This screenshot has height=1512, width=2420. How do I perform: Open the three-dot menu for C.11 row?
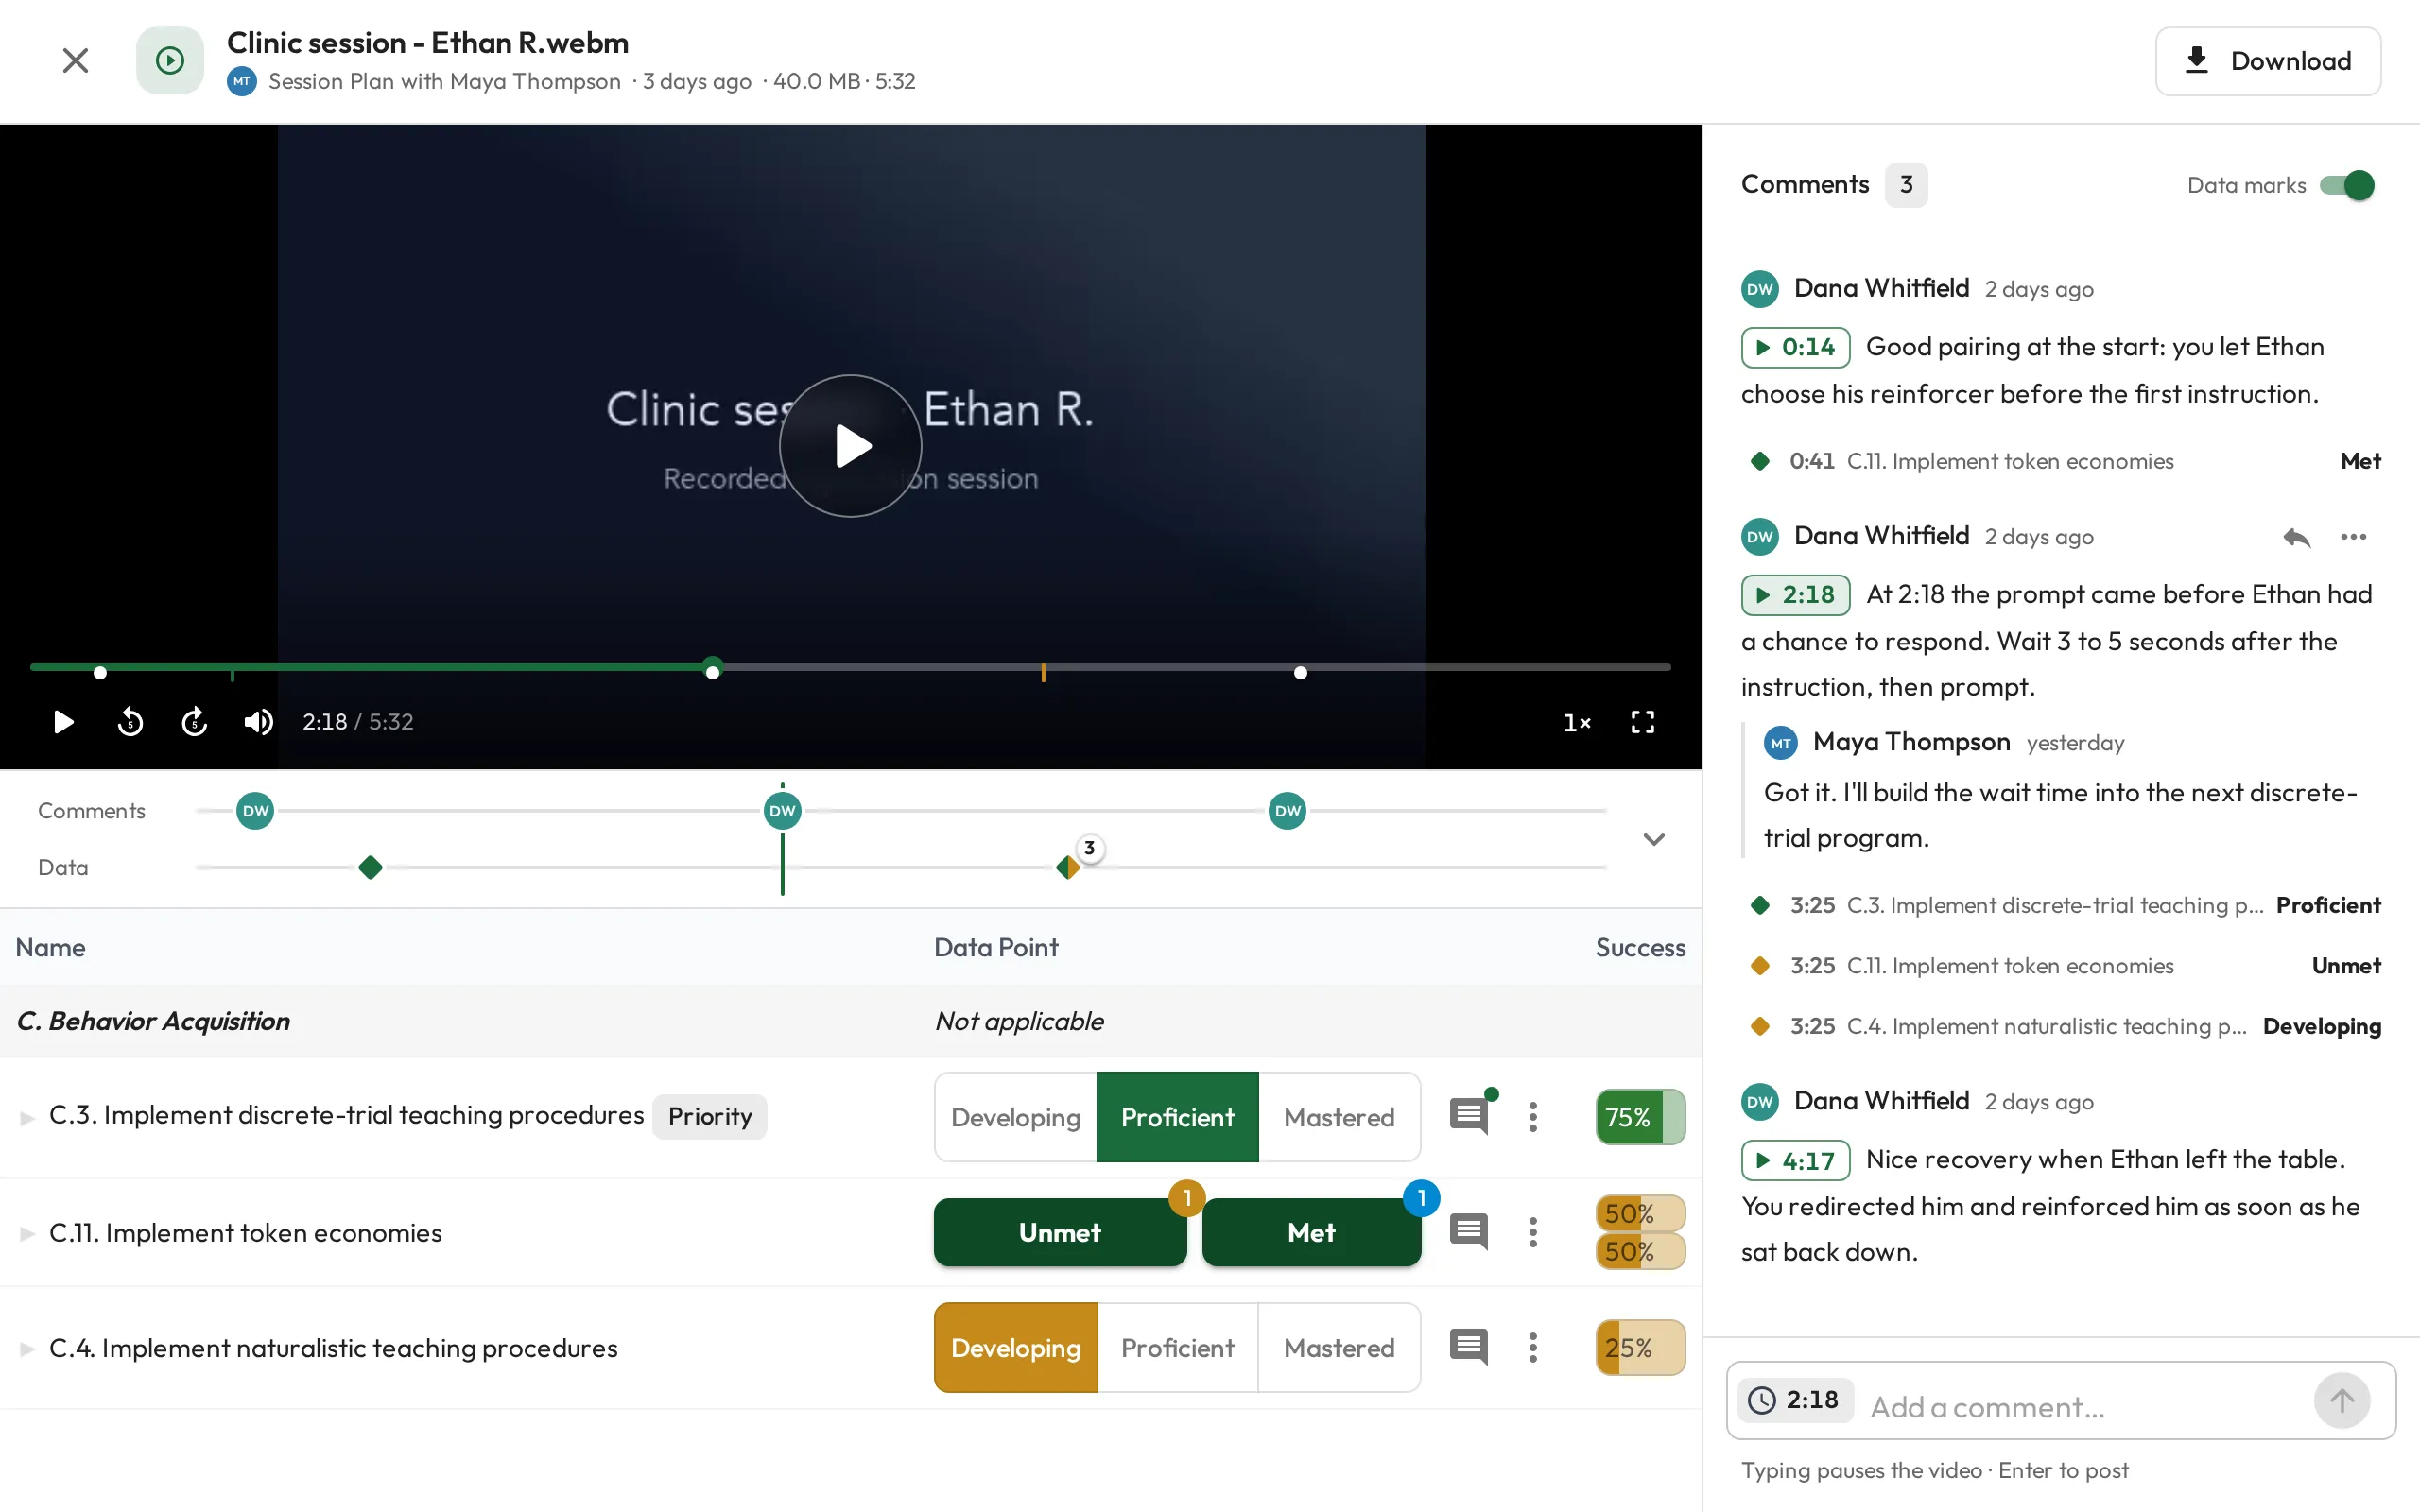1533,1232
